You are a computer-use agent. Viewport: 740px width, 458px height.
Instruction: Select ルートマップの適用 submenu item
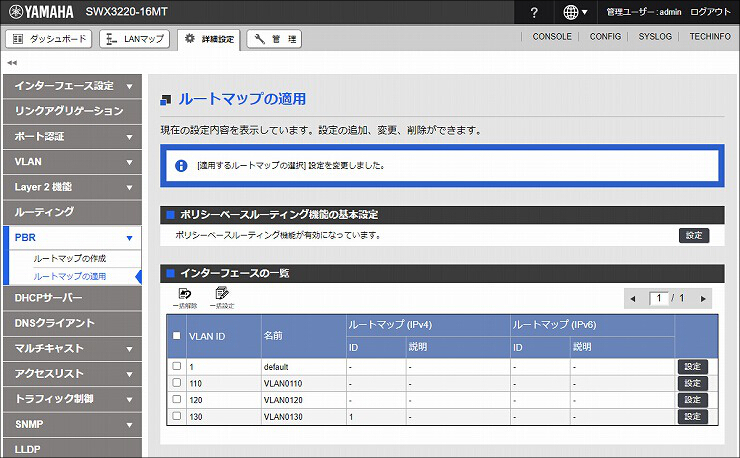pos(70,277)
